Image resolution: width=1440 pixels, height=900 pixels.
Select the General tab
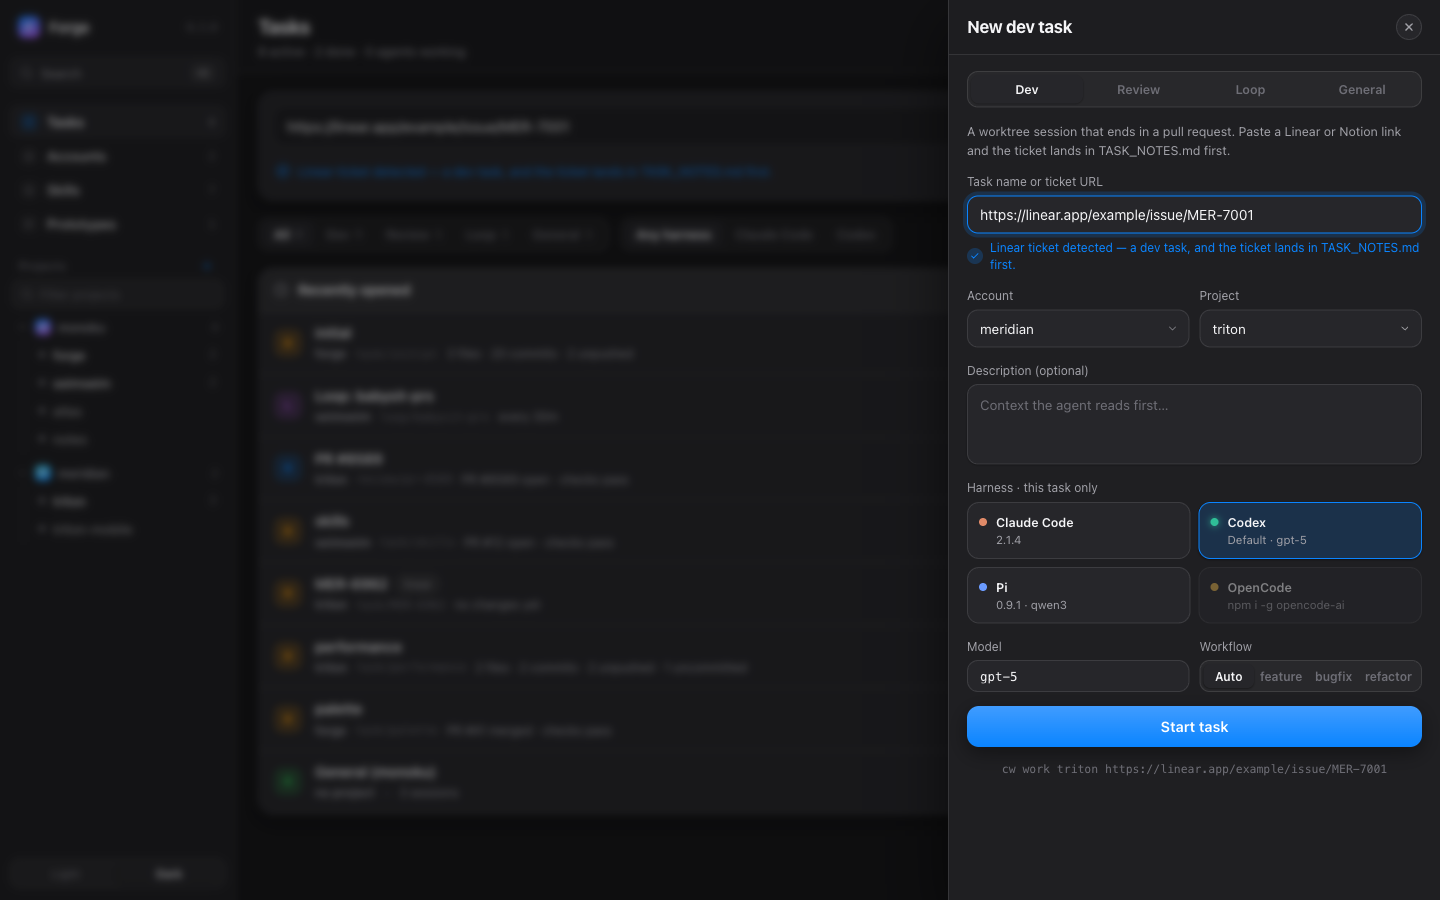(1362, 89)
